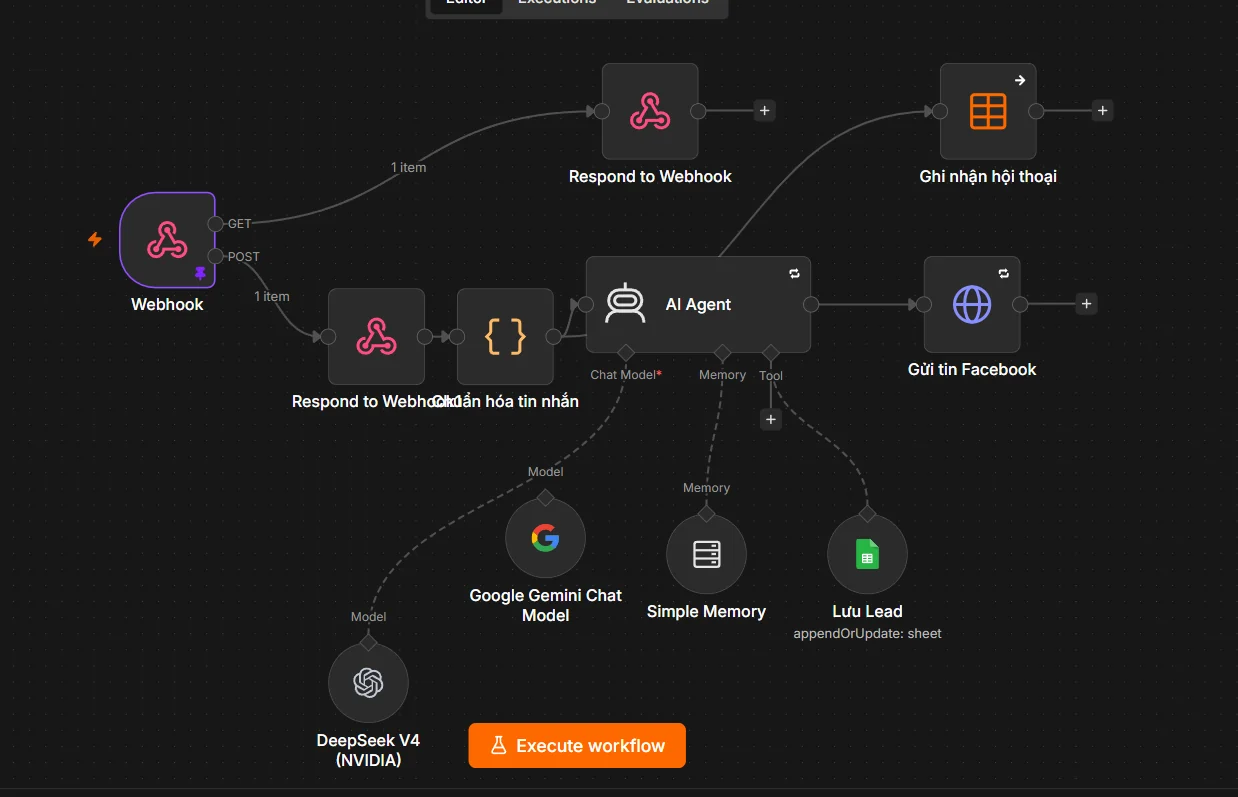The image size is (1238, 797).
Task: Click the 'Lưu Lead' node label
Action: pos(867,611)
